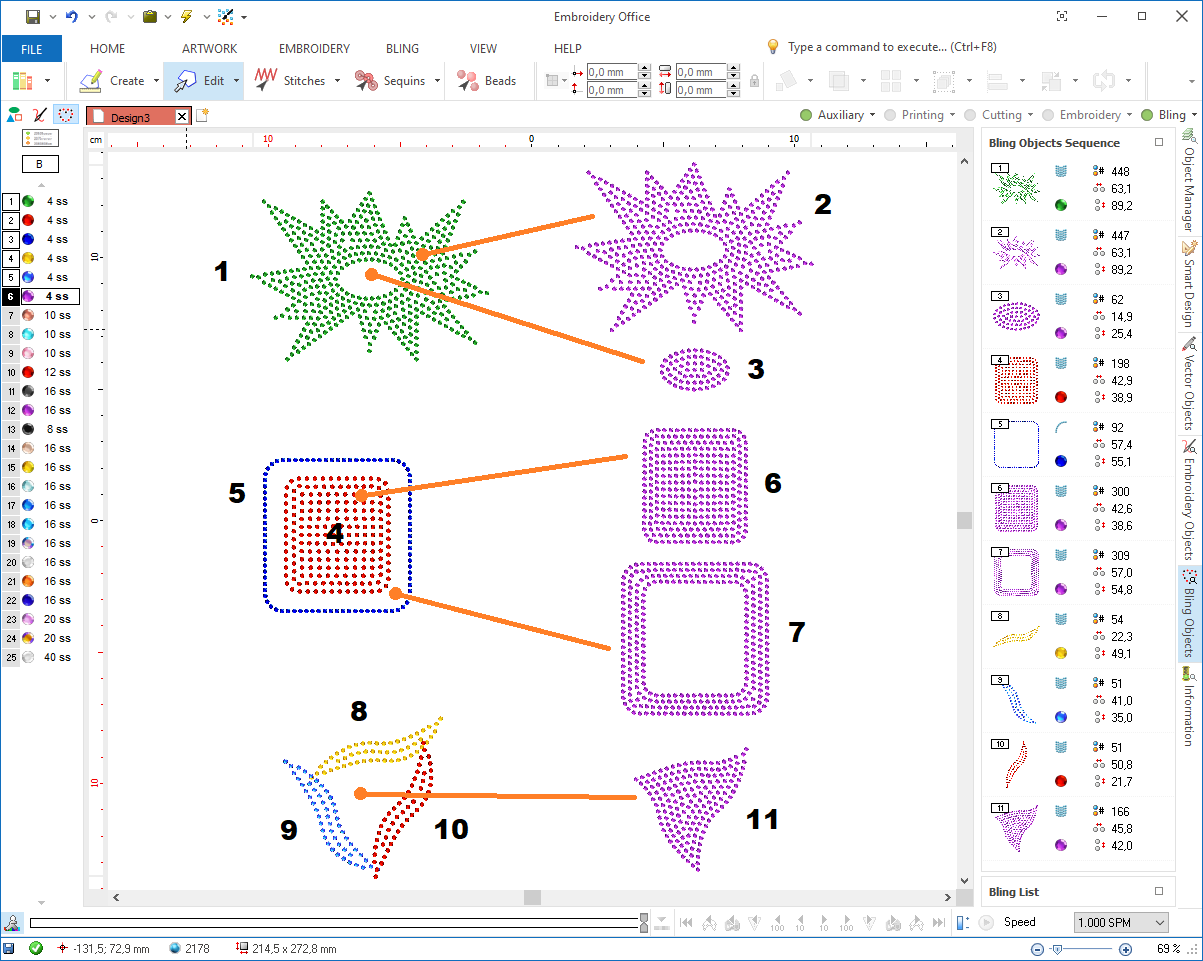Click the save icon in title bar

pyautogui.click(x=33, y=16)
